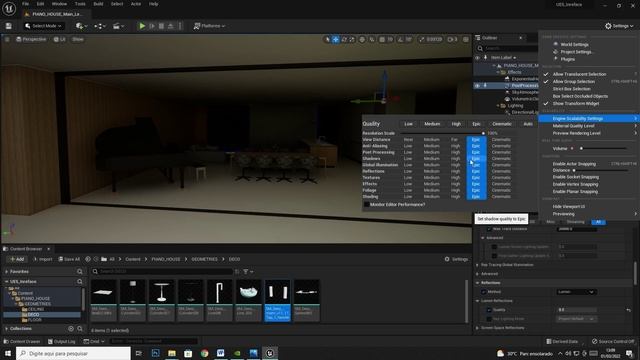Toggle Allow Group Selection option

point(573,82)
